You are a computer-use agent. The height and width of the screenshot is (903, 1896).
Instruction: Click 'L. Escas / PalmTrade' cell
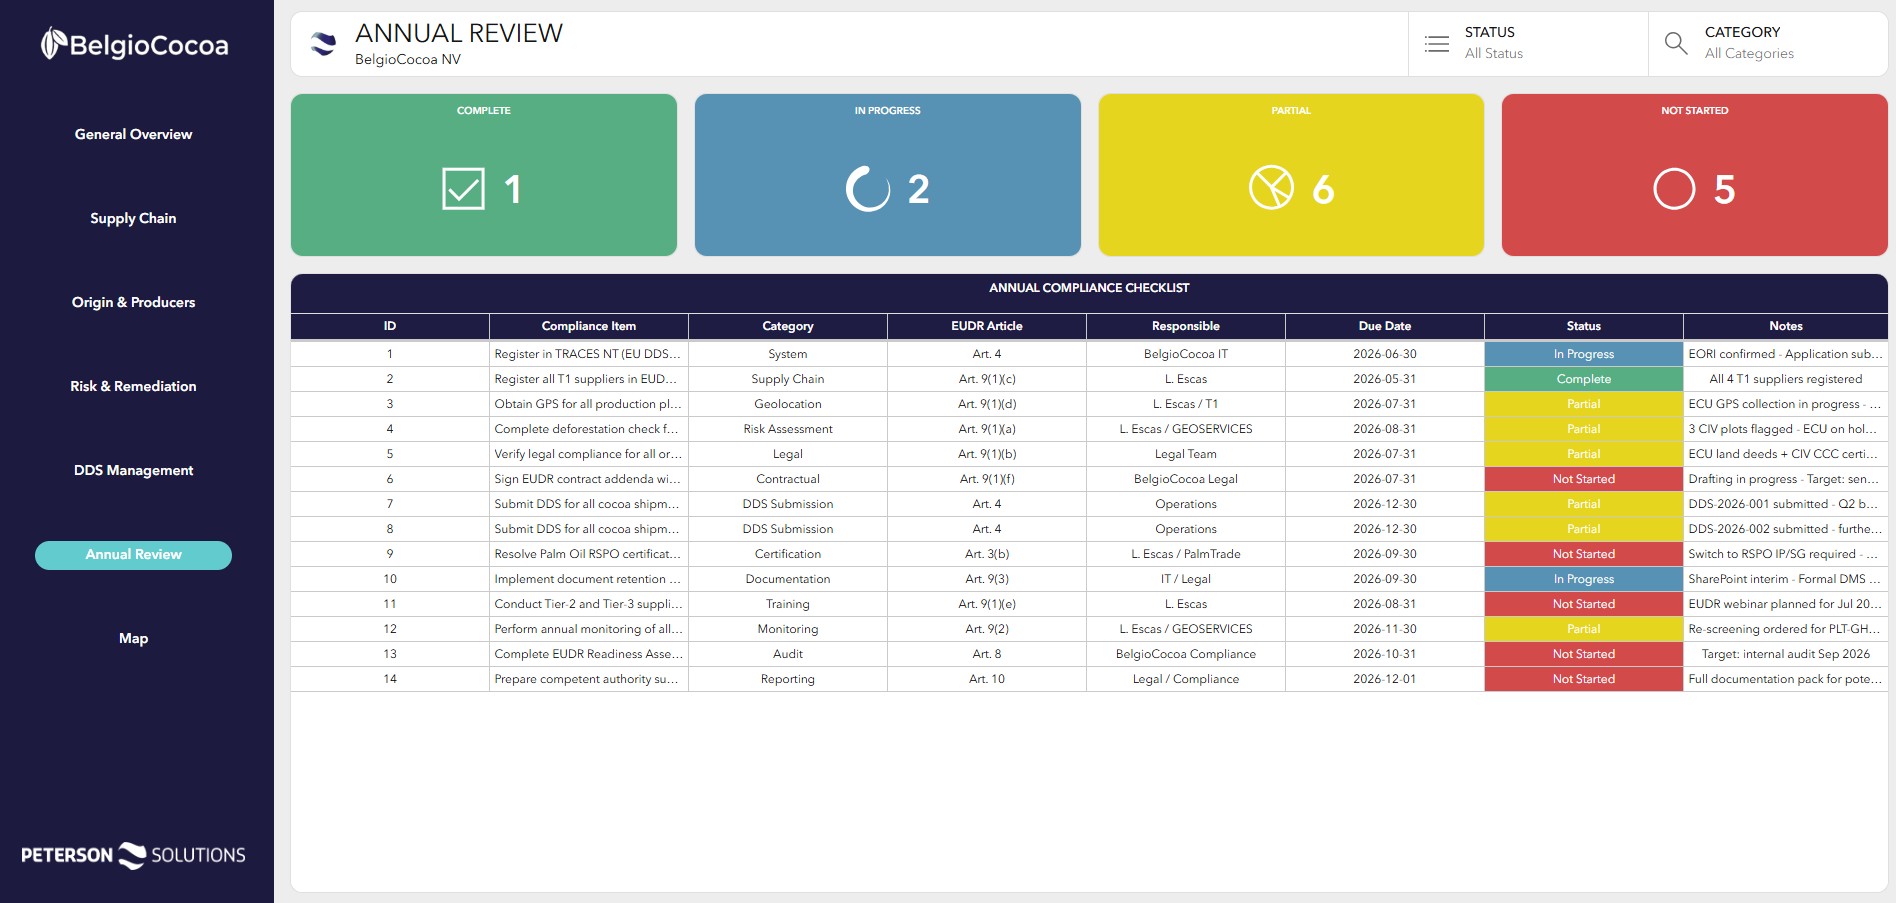point(1186,554)
